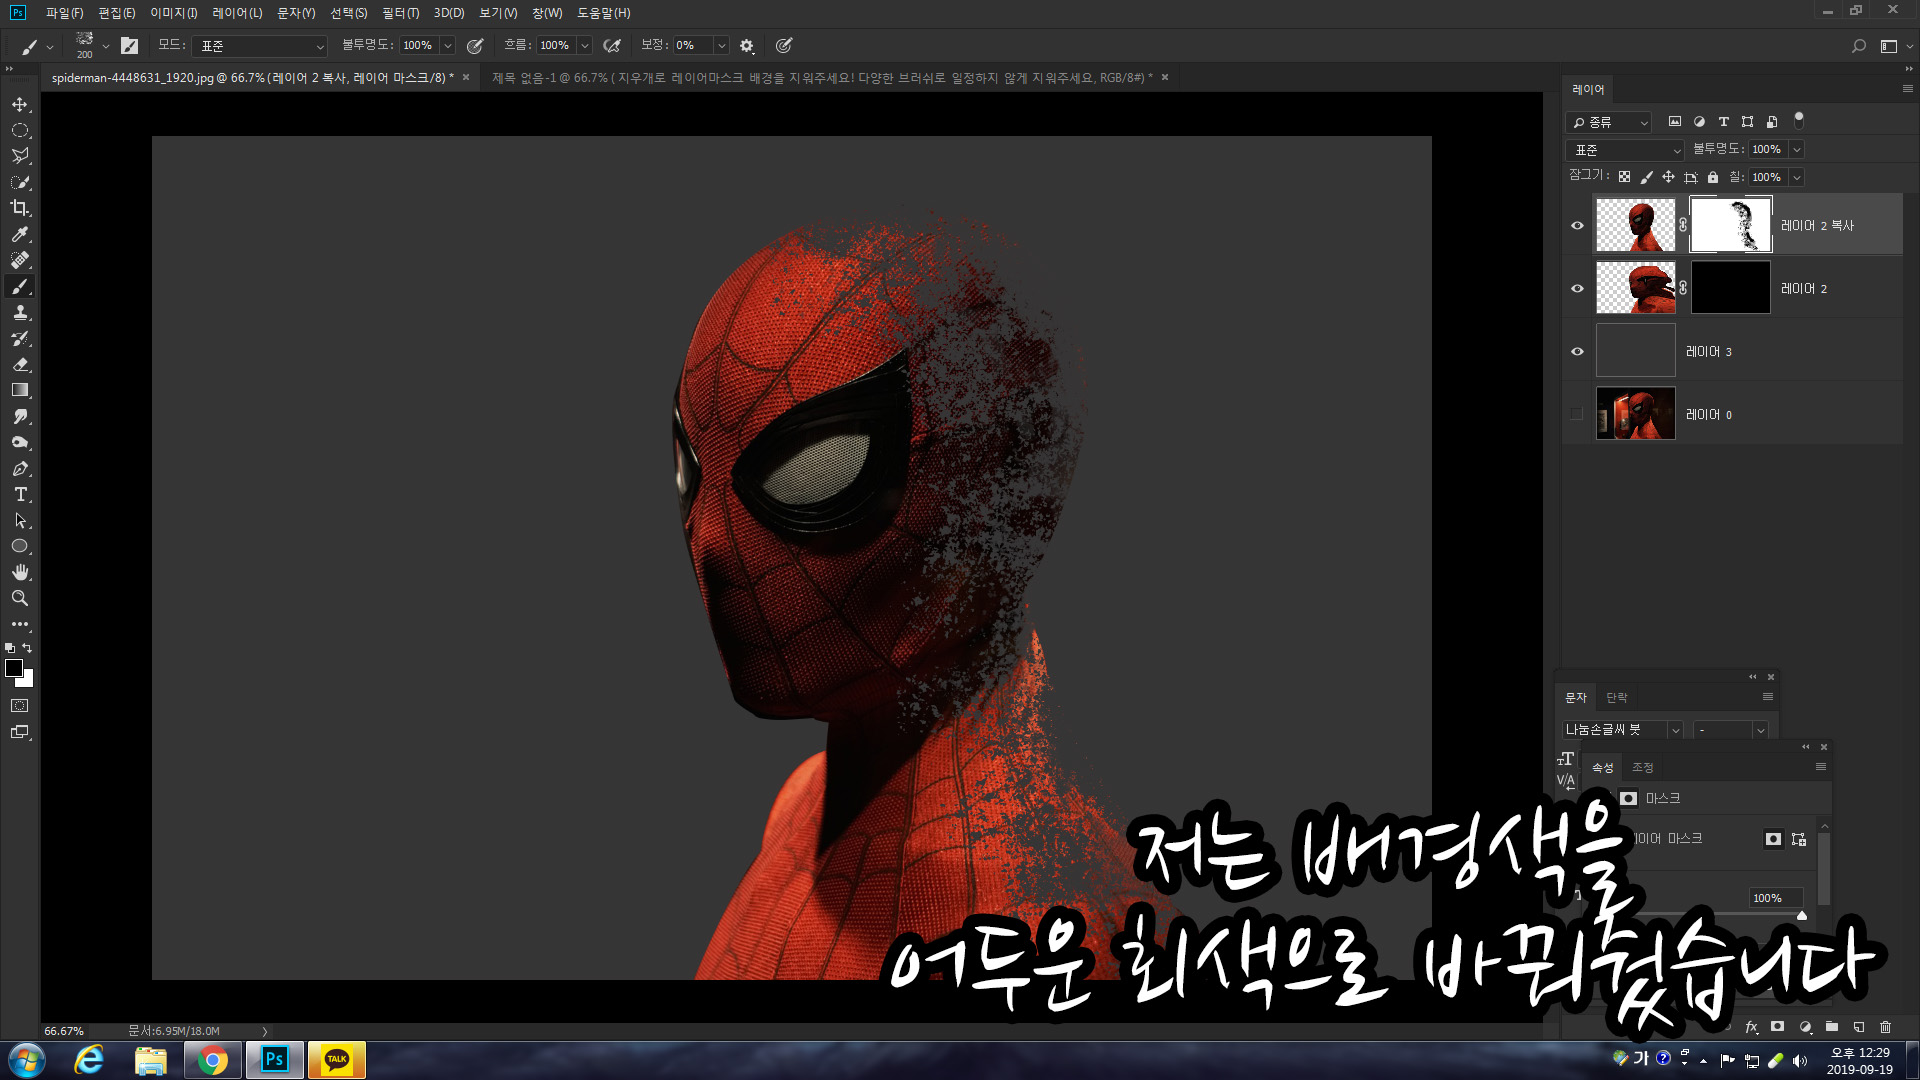Select the Hand tool

20,572
